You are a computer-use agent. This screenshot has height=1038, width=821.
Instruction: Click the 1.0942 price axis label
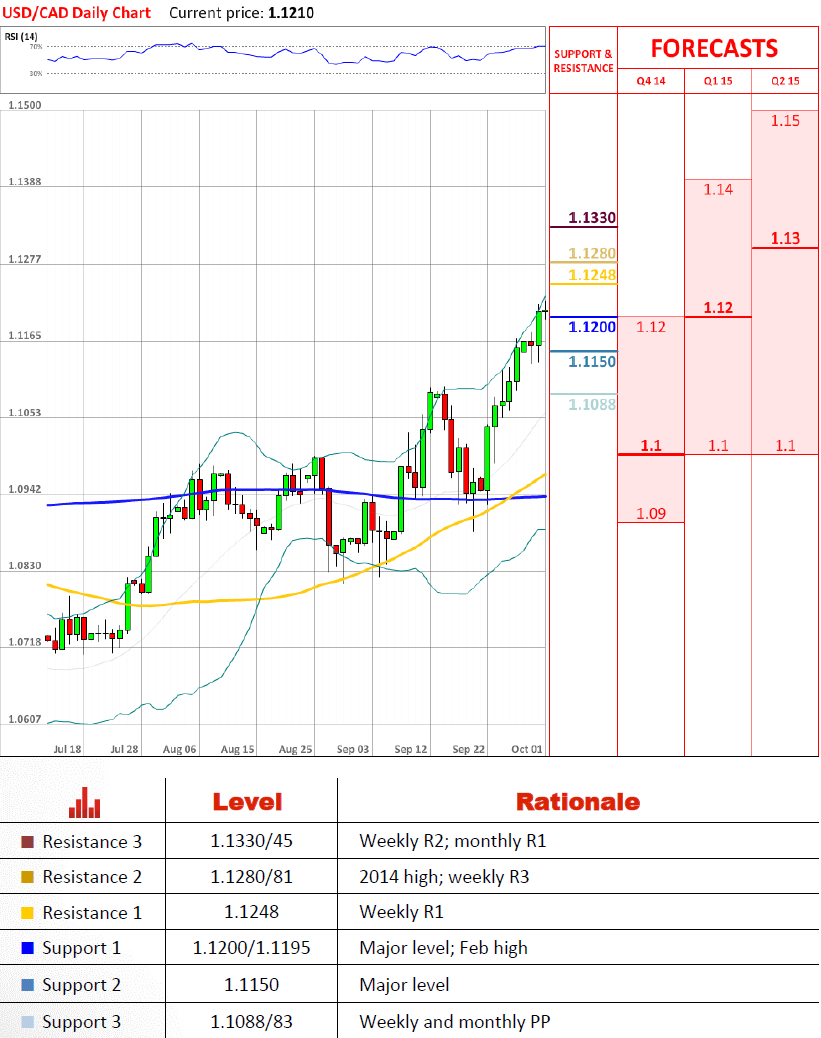24,490
